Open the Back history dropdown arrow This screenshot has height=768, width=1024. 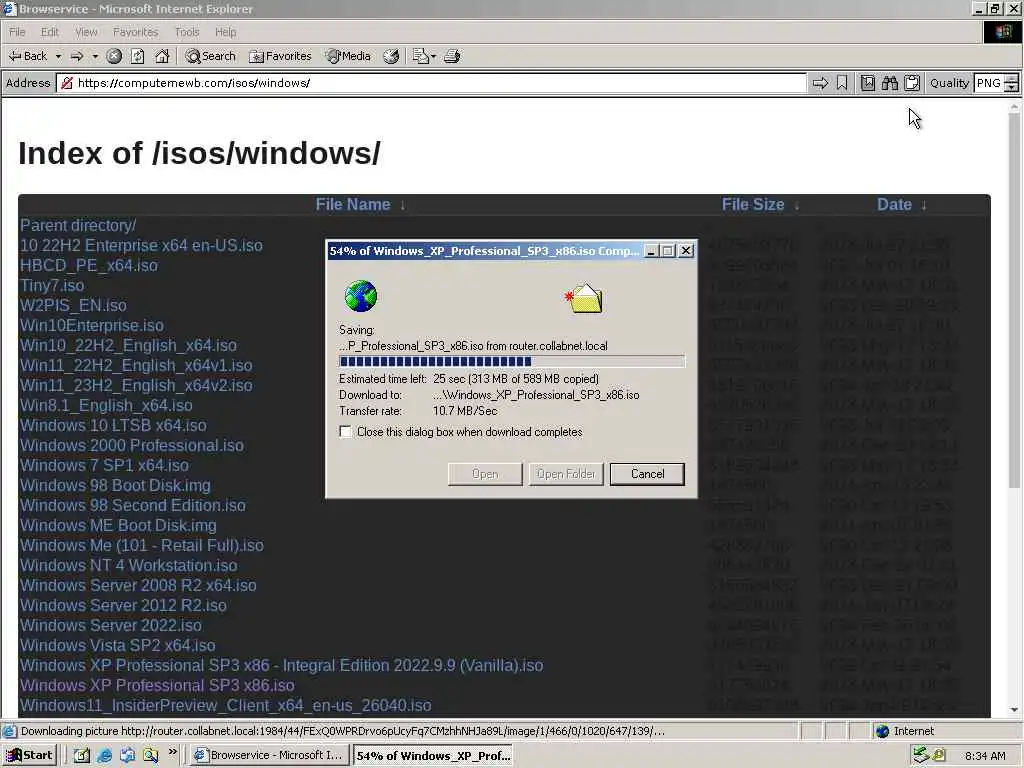click(x=58, y=56)
